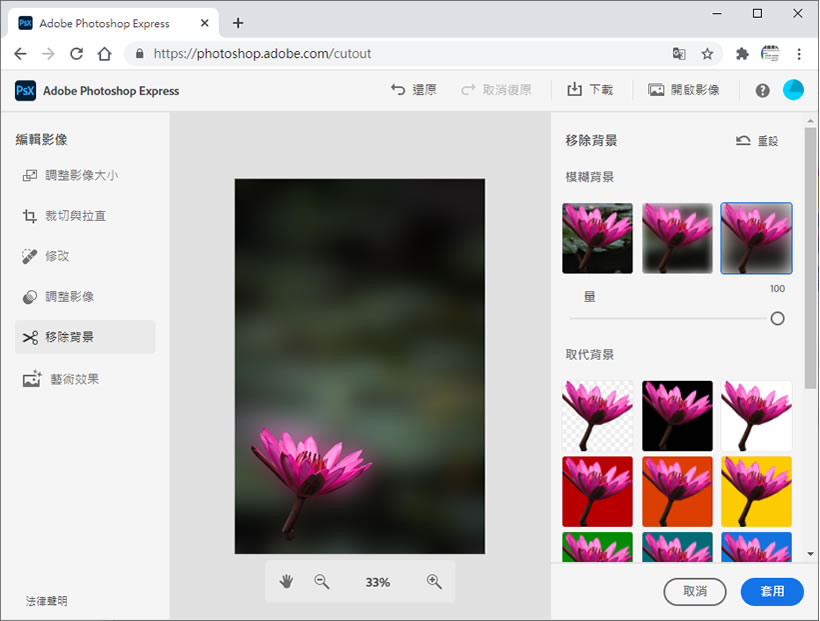
Task: Click the 下載 download icon
Action: click(x=574, y=89)
